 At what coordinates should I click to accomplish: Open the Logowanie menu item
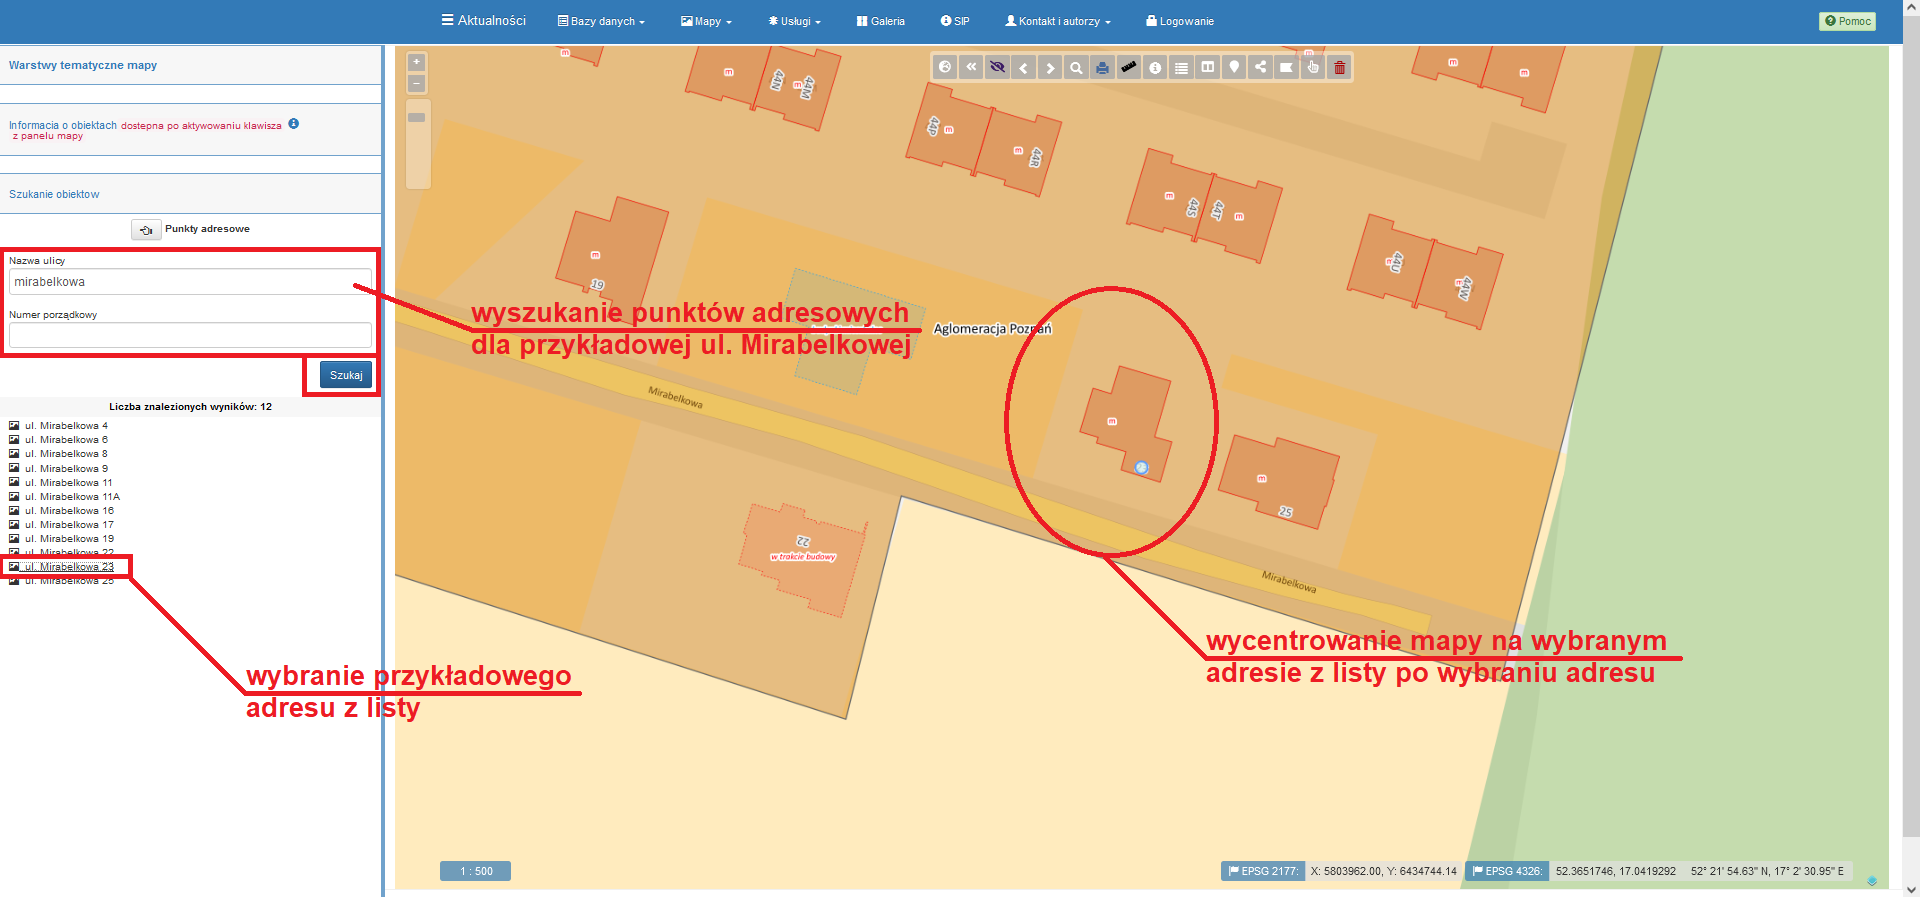click(1180, 21)
